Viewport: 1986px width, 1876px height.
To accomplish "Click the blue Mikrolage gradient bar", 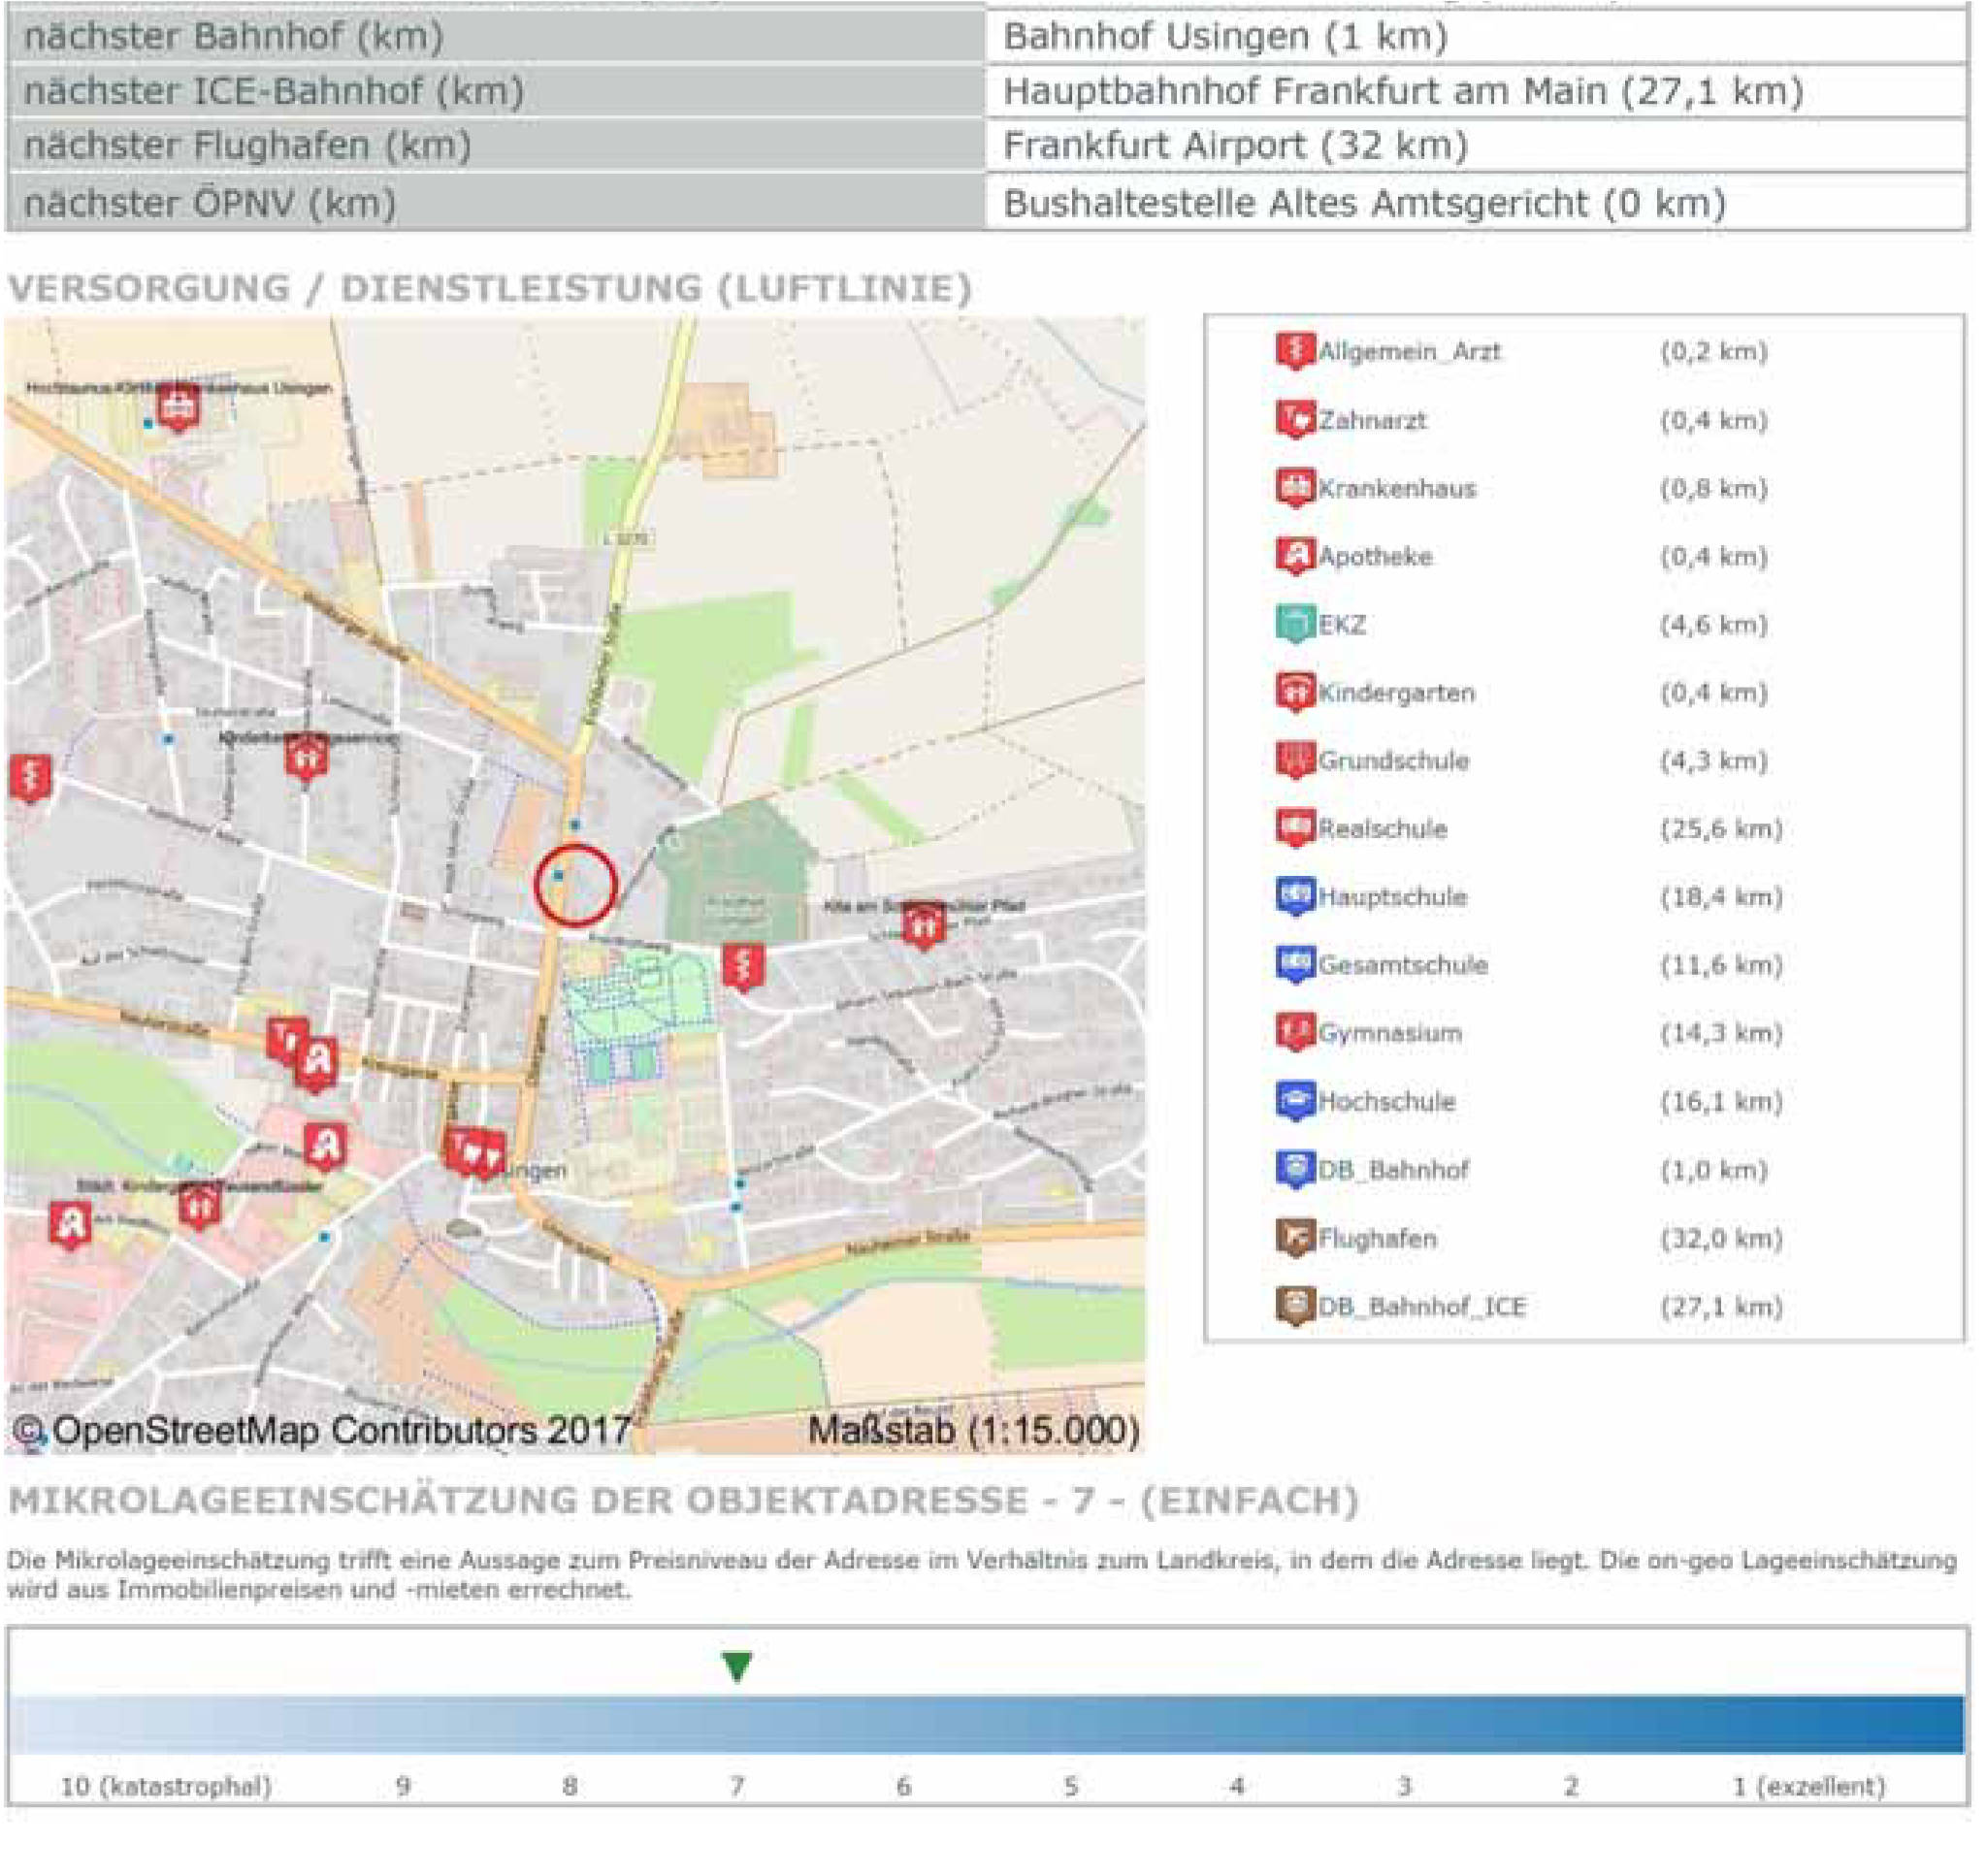I will point(986,1724).
